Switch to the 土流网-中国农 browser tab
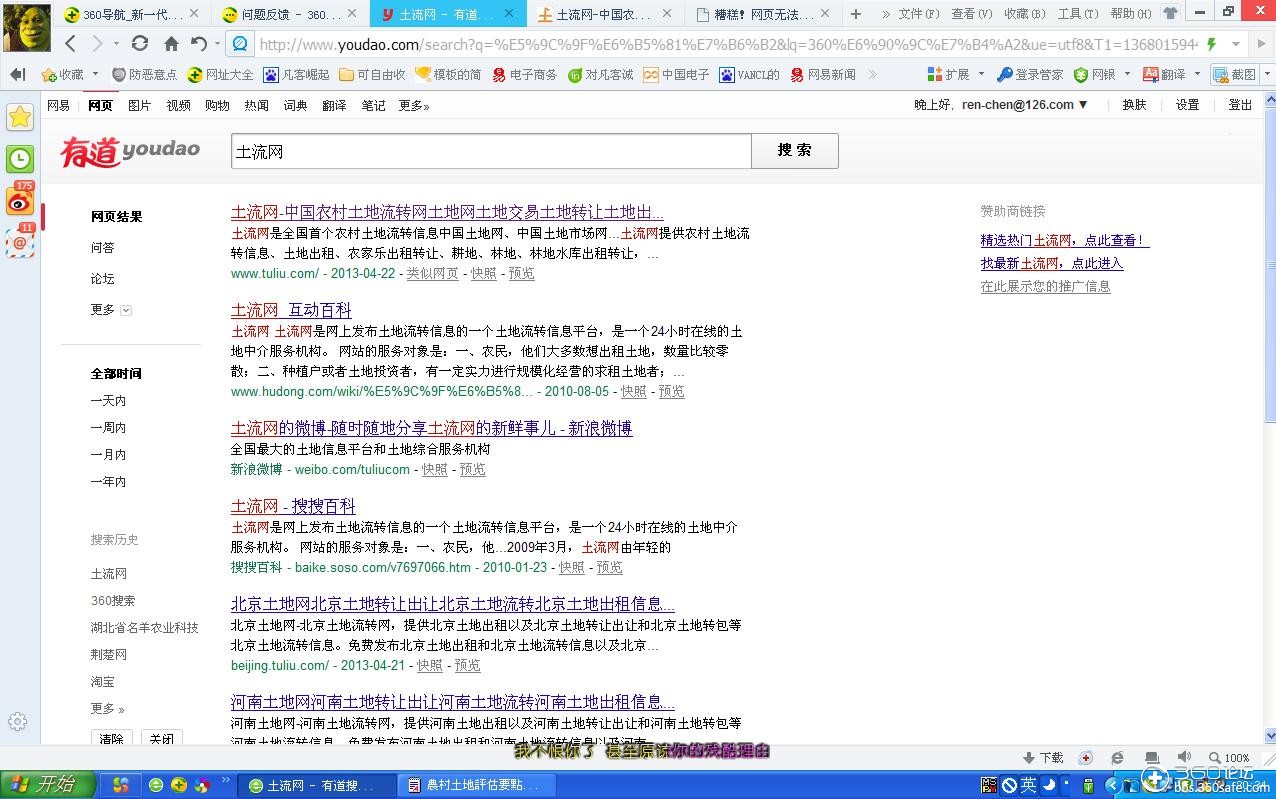Image resolution: width=1276 pixels, height=799 pixels. coord(606,14)
